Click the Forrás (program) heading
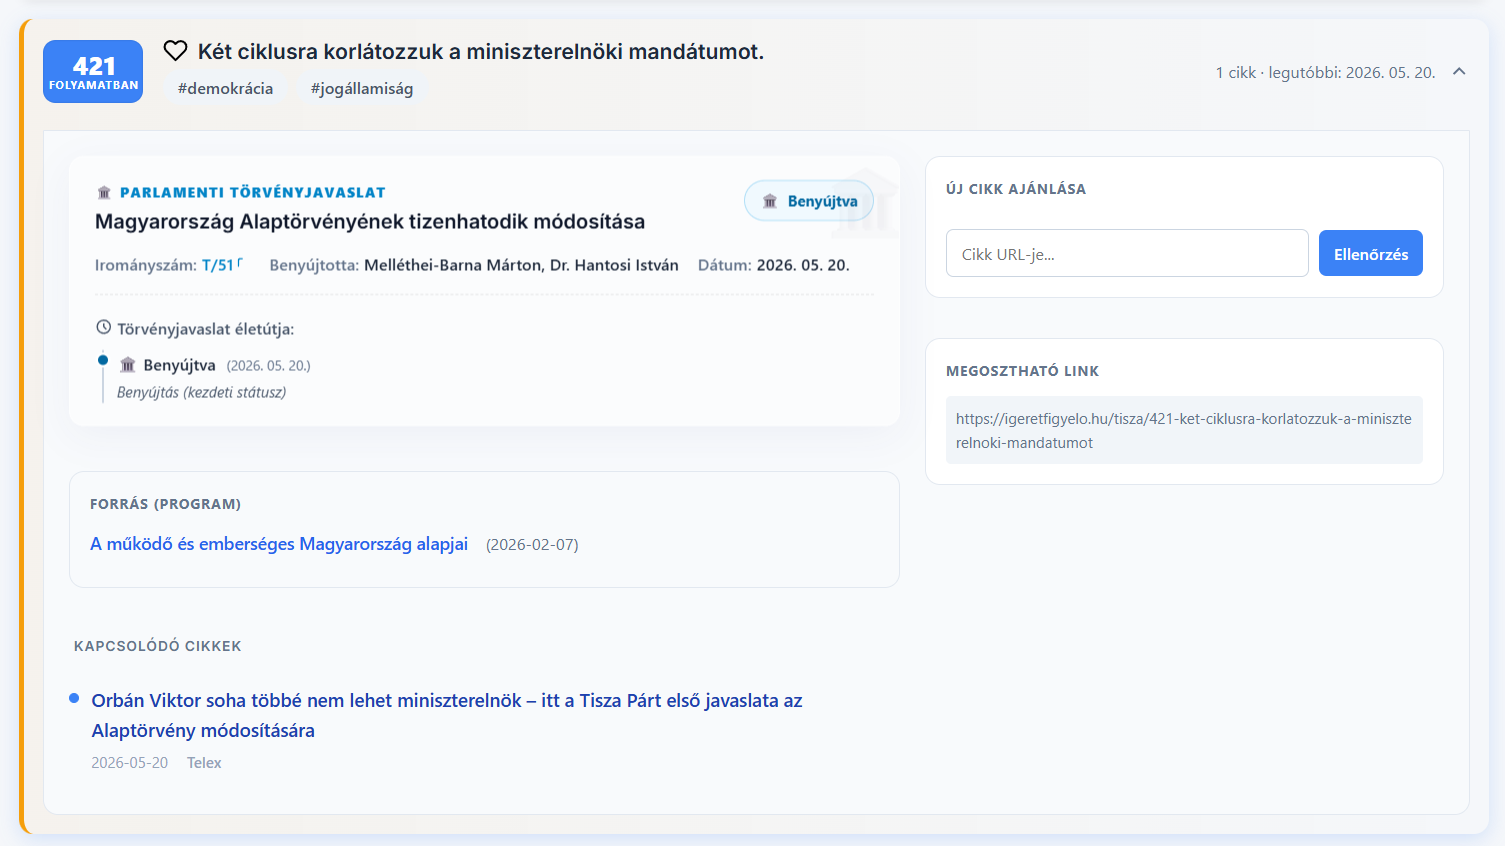 (165, 504)
